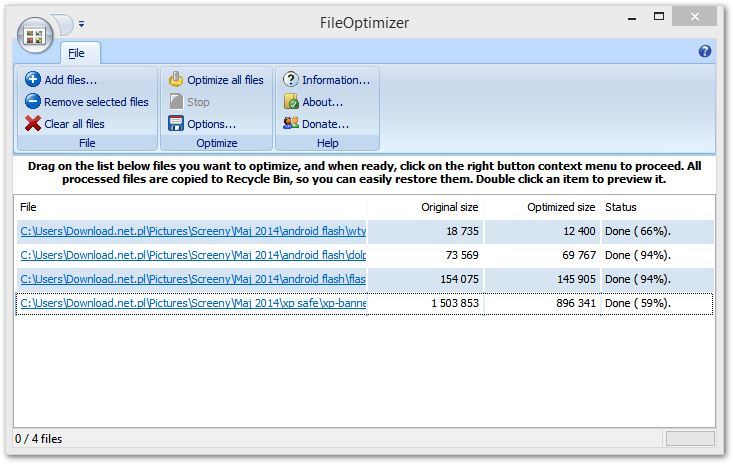Click the About icon

point(291,101)
